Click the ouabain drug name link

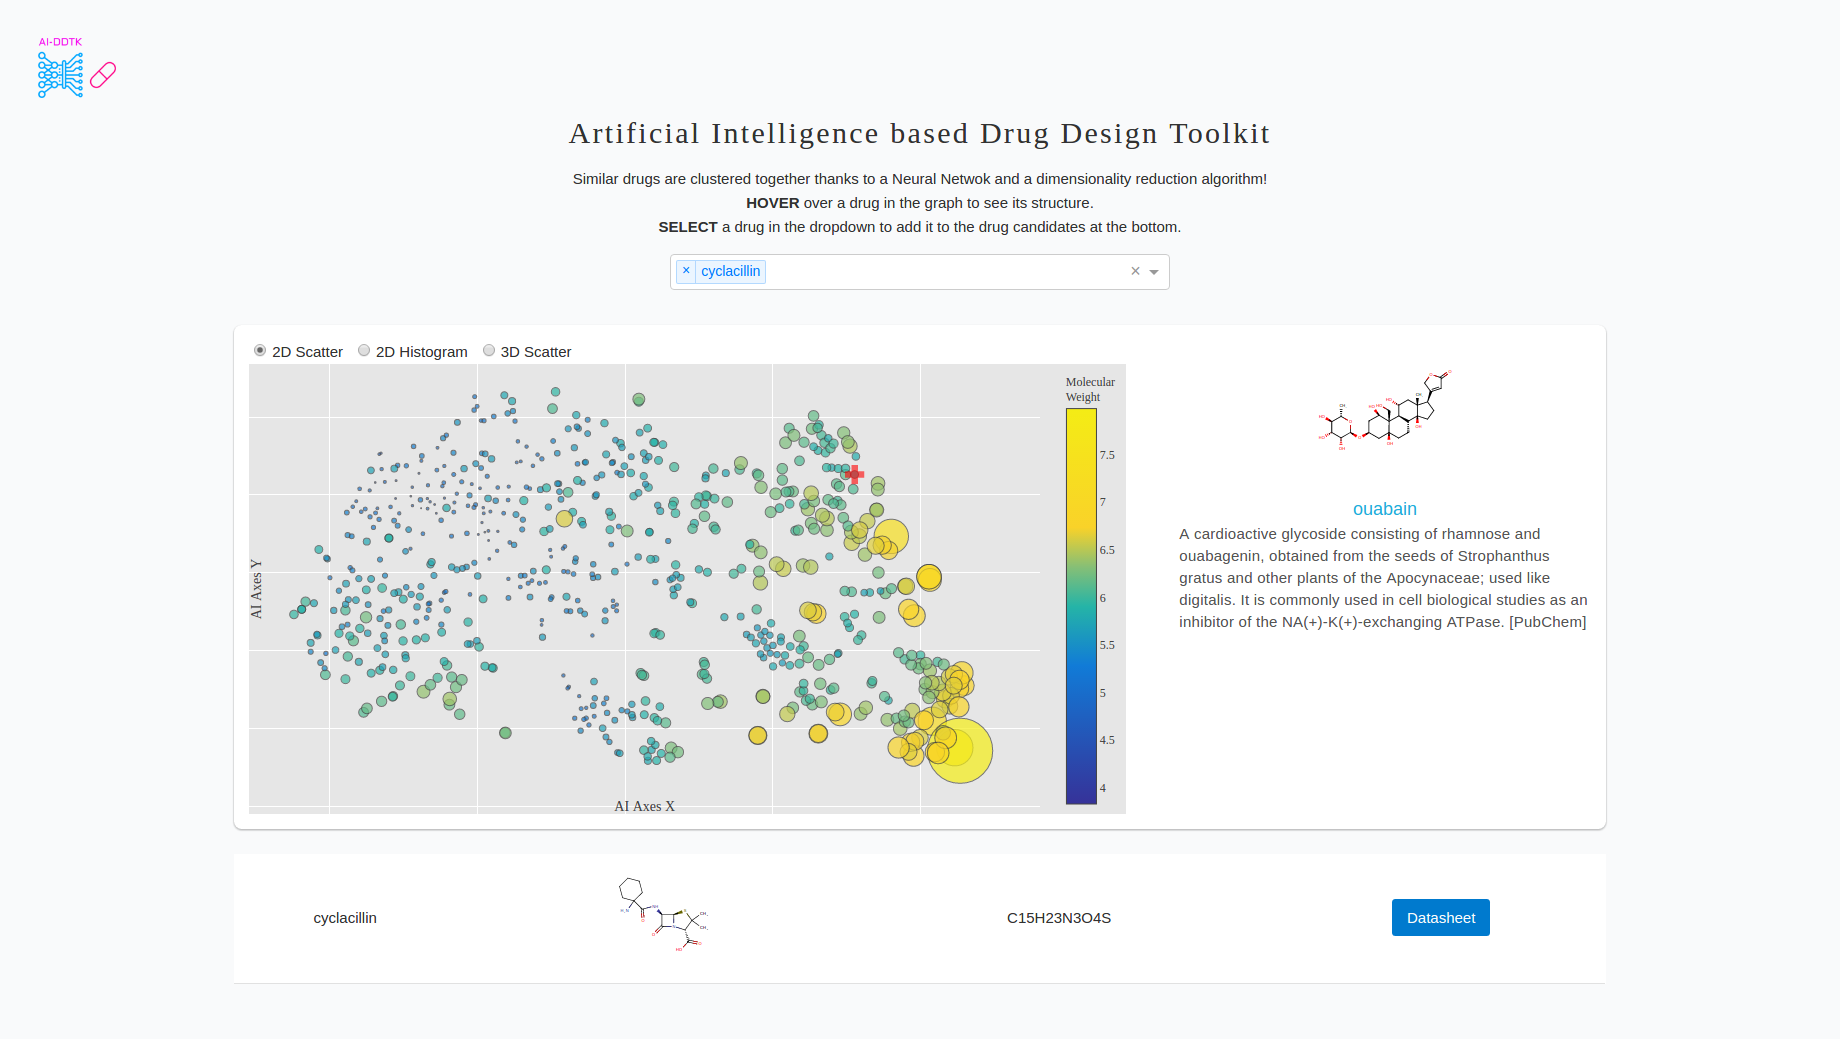[1384, 509]
